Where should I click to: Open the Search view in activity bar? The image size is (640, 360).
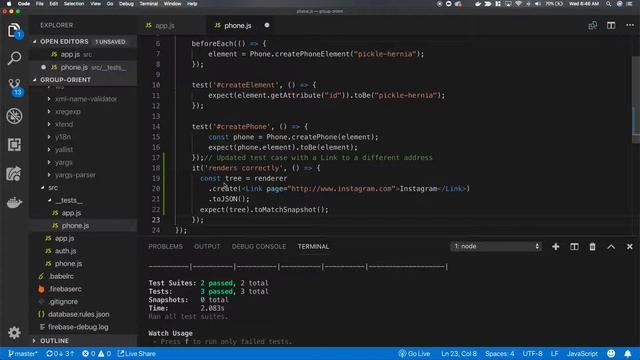(14, 58)
